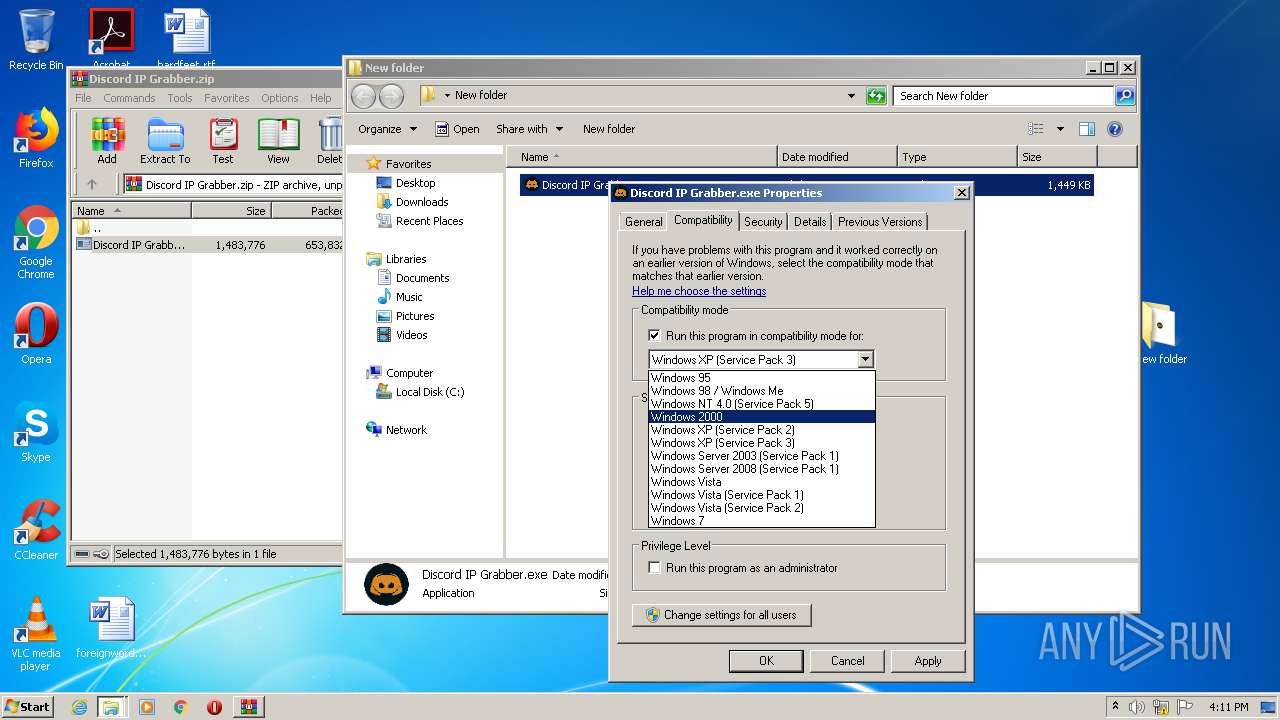Click Change settings for all users
Image resolution: width=1280 pixels, height=720 pixels.
click(x=721, y=615)
